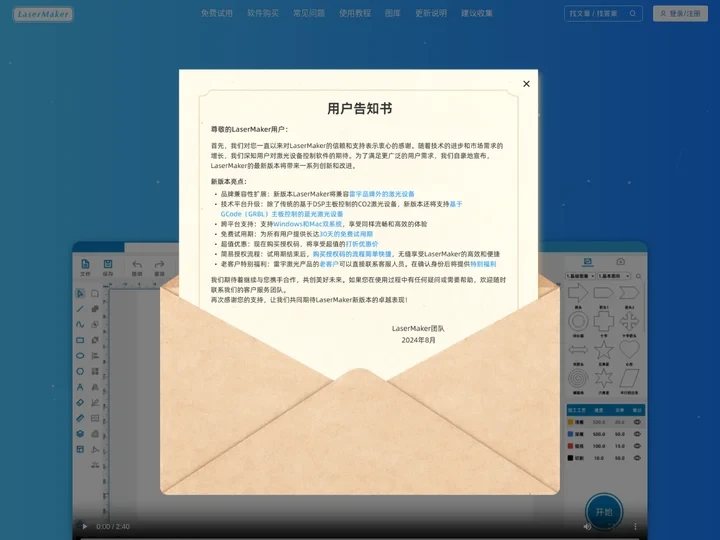Open the 老客户 link

tap(329, 264)
